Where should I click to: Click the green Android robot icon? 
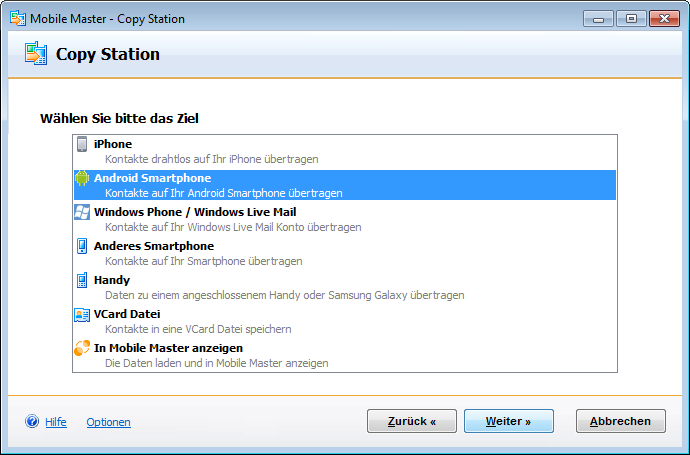[82, 178]
